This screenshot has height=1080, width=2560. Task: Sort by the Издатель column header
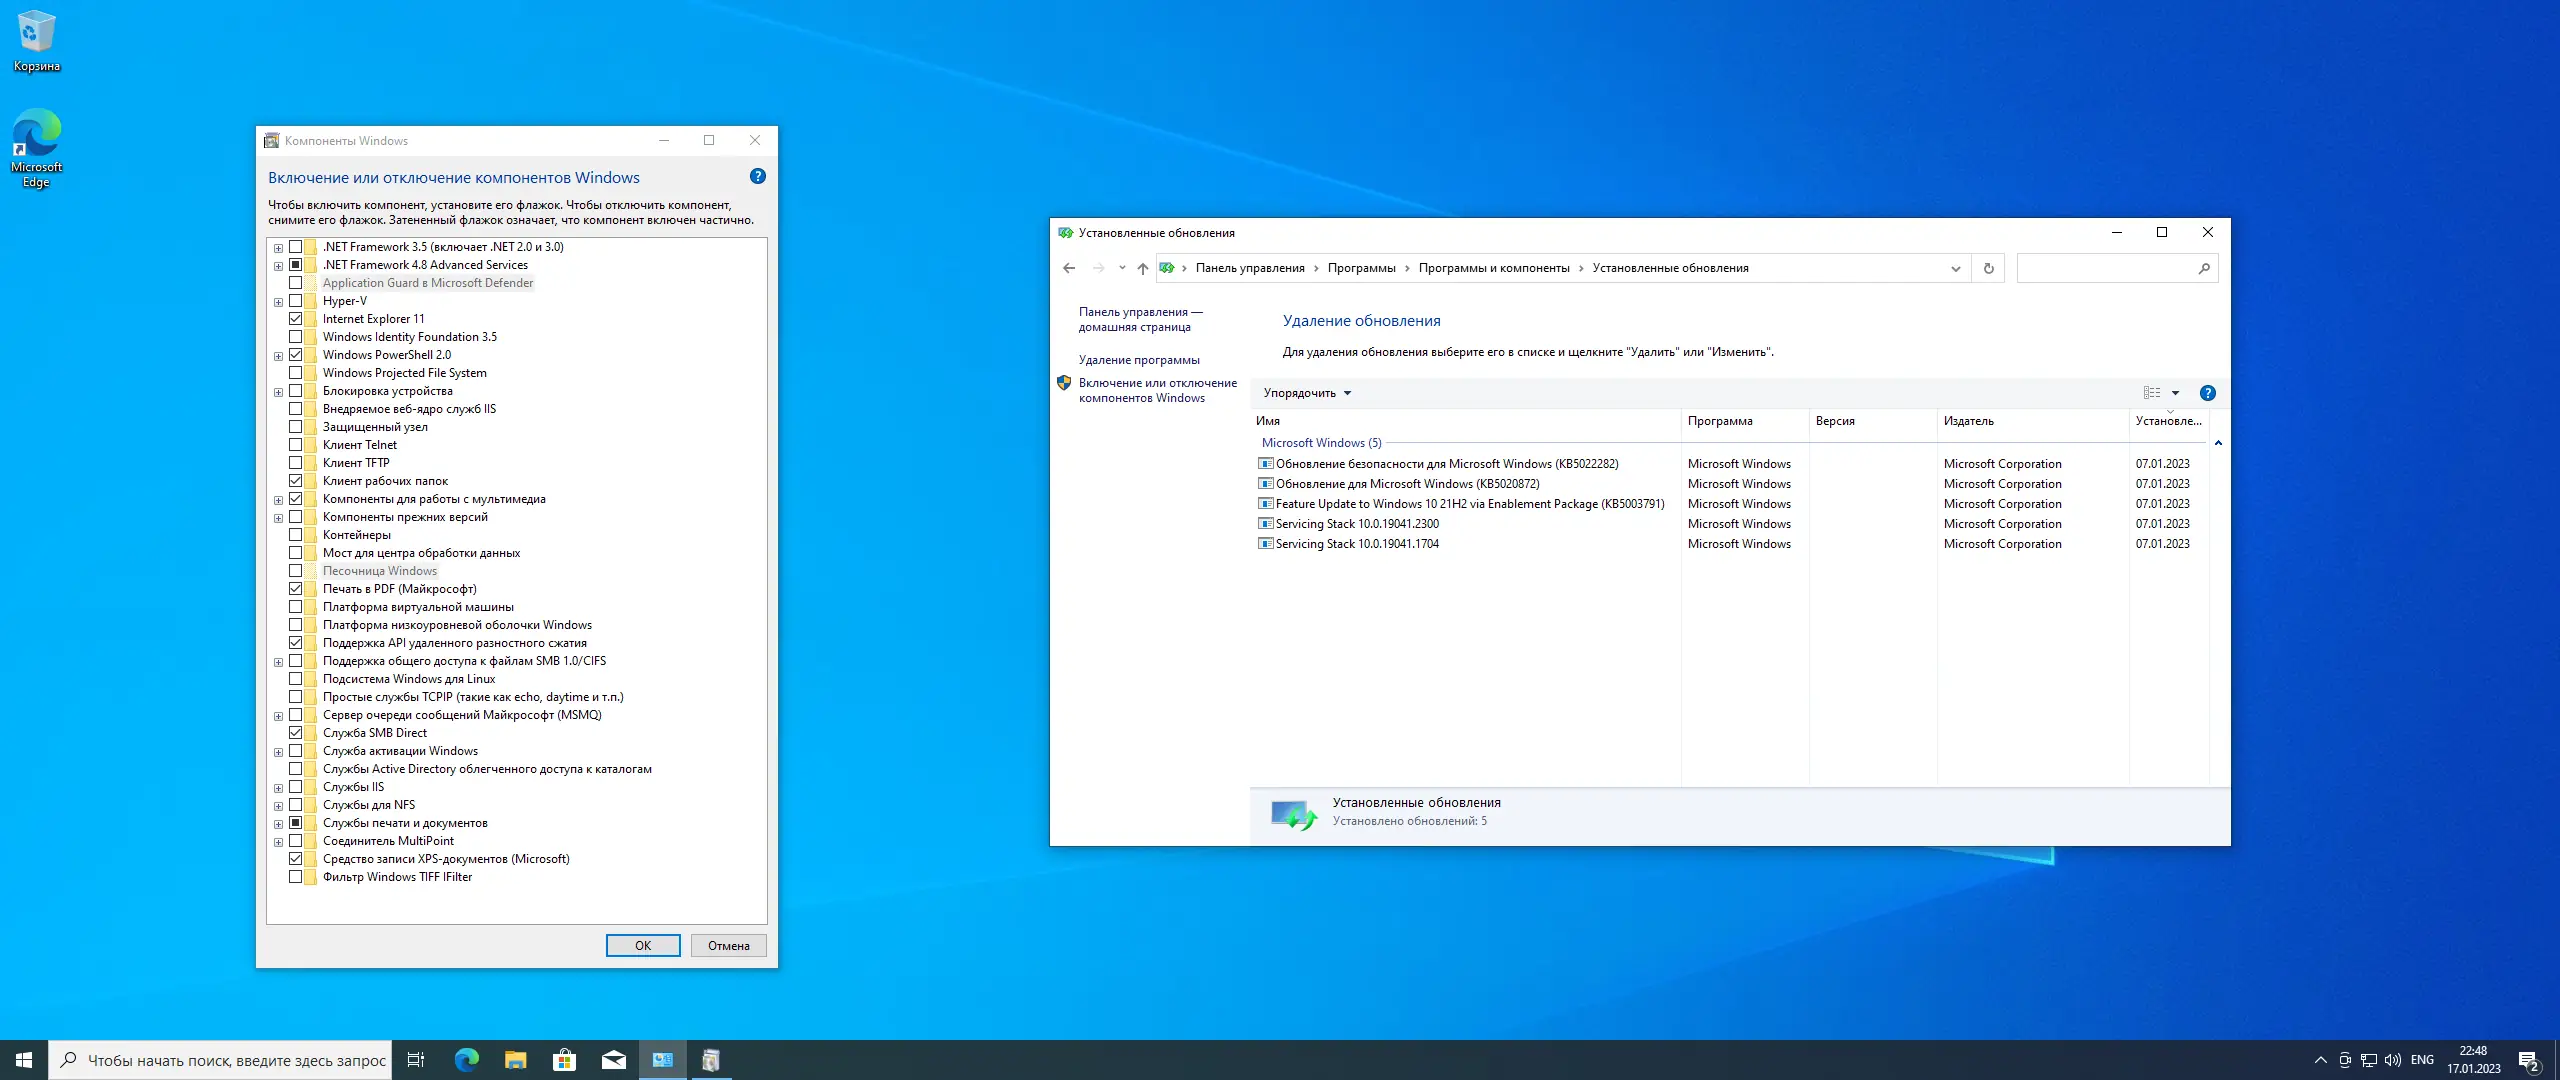click(x=1968, y=421)
